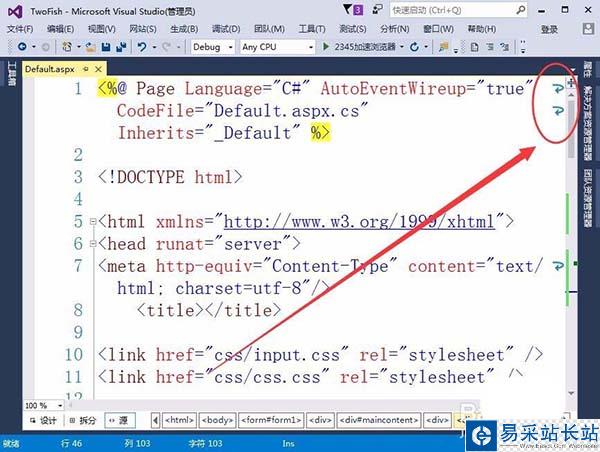Image resolution: width=600 pixels, height=452 pixels.
Task: Click the Redo arrow icon
Action: 166,47
